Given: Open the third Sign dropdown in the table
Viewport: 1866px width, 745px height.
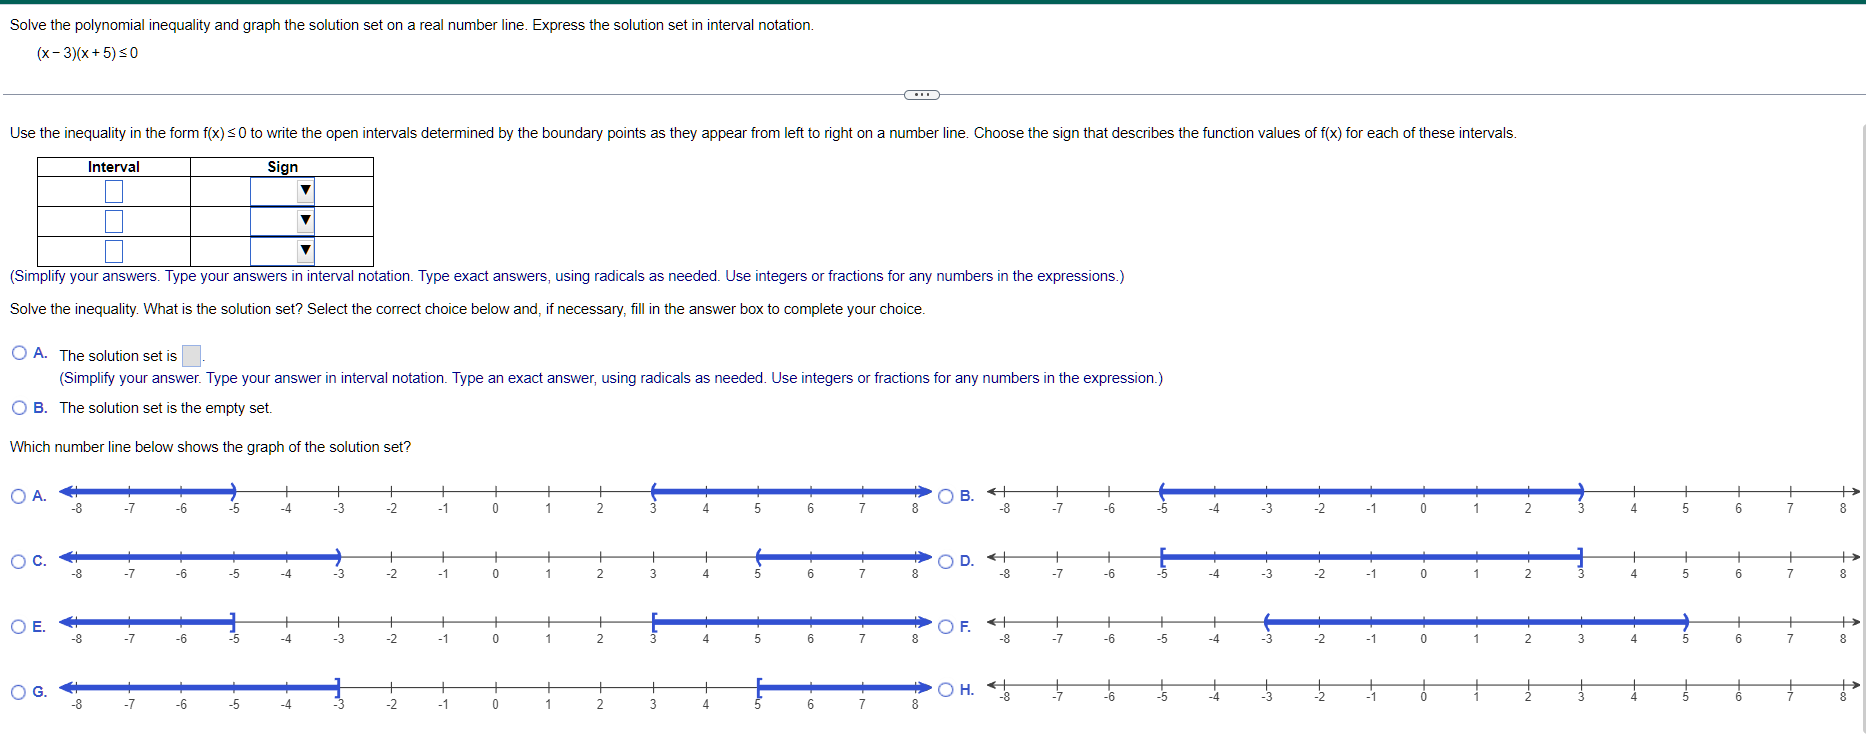Looking at the screenshot, I should click(303, 250).
